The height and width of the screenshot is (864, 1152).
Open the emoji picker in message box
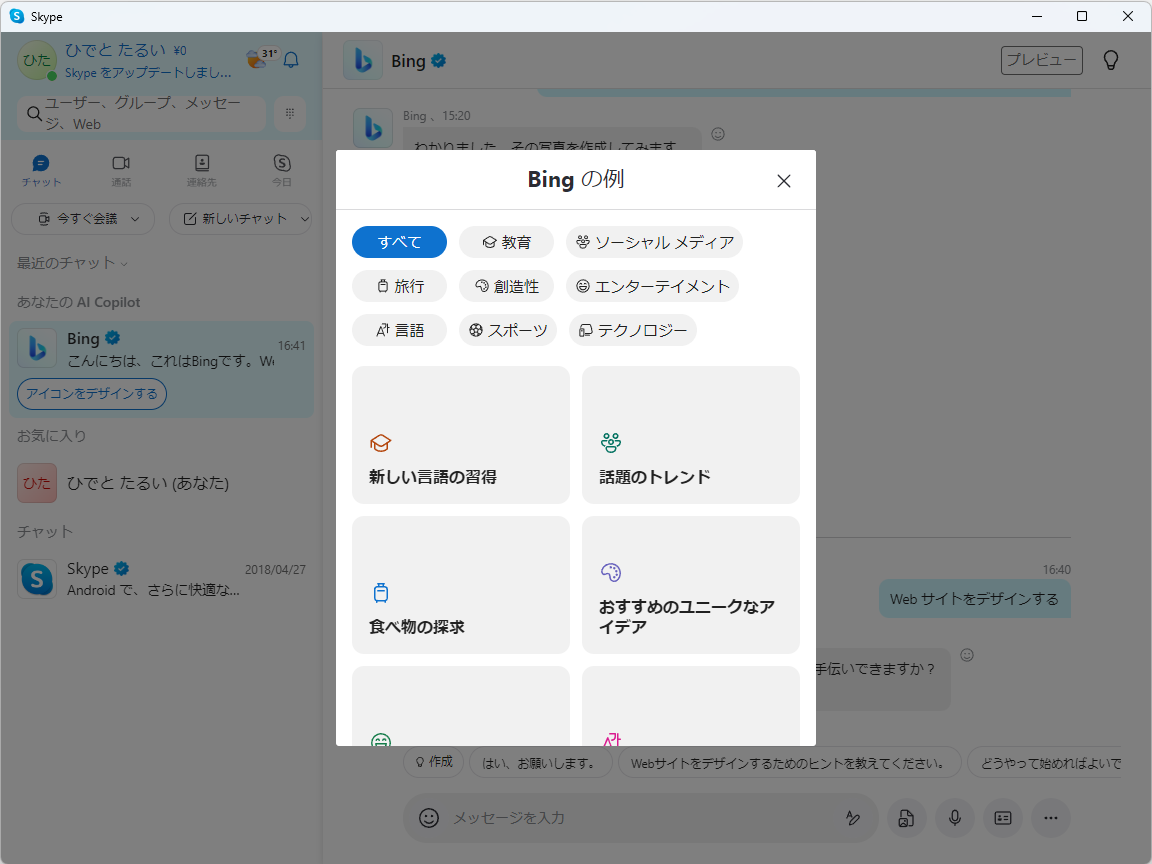[x=428, y=818]
